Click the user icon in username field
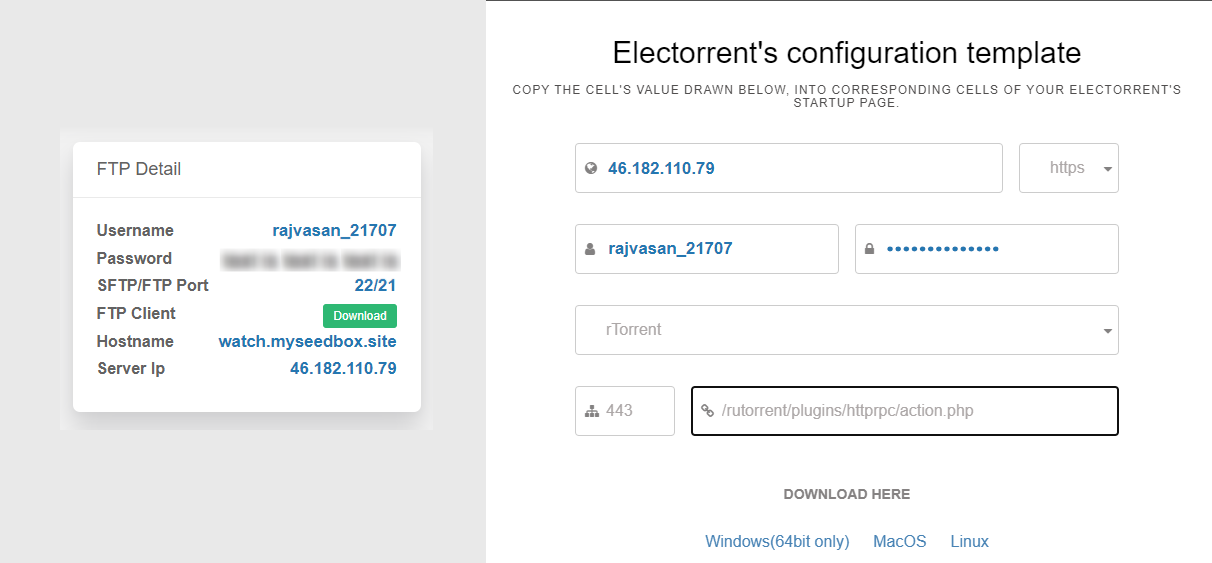Viewport: 1212px width, 563px height. 590,249
